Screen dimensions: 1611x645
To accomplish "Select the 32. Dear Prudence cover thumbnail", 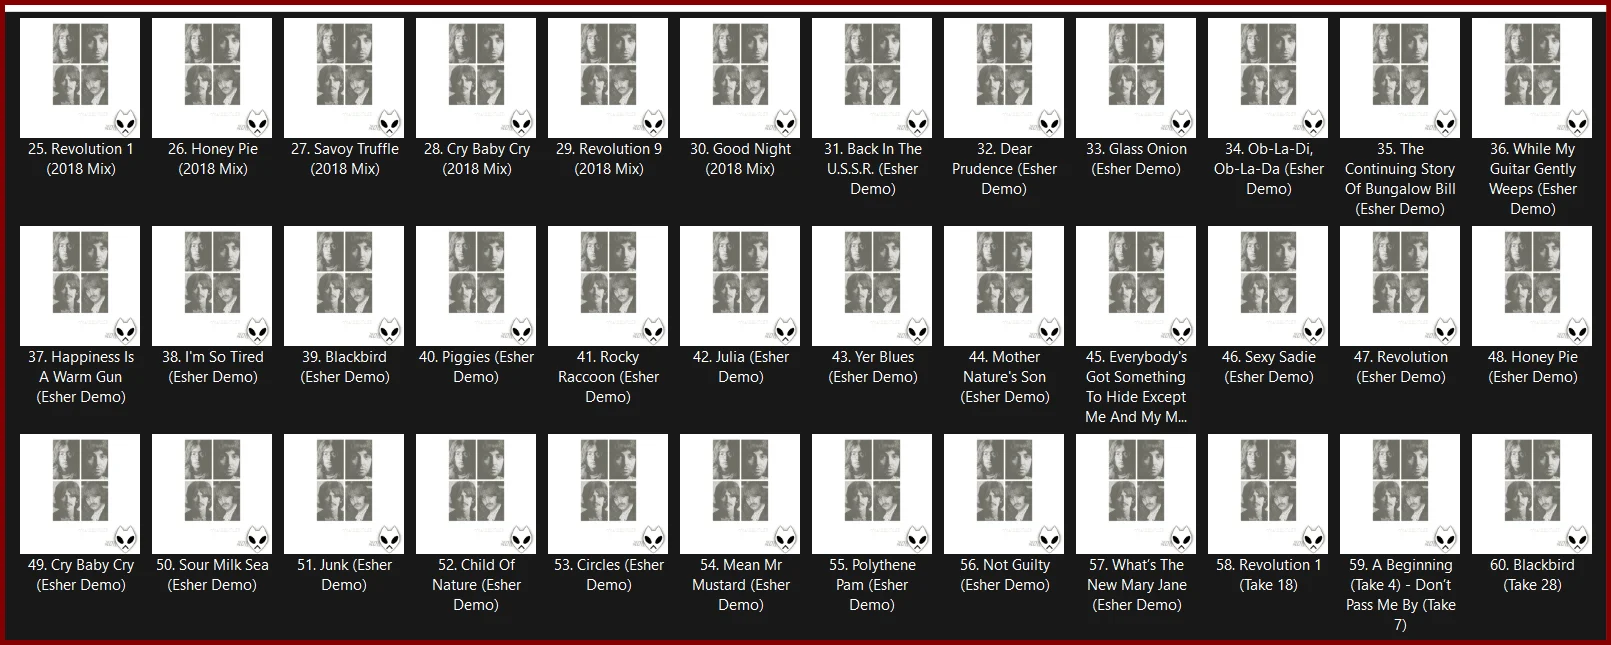I will [x=1004, y=78].
